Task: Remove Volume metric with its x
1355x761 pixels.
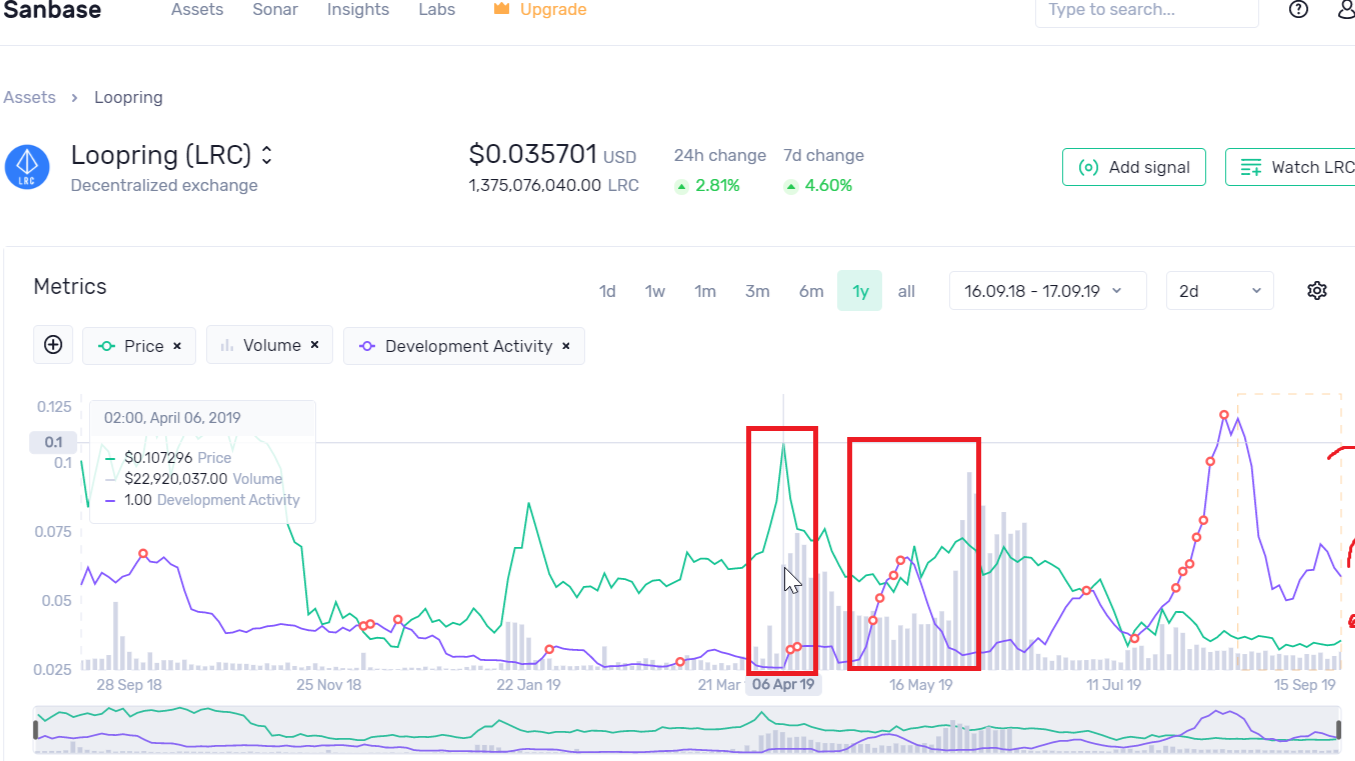Action: pyautogui.click(x=314, y=345)
